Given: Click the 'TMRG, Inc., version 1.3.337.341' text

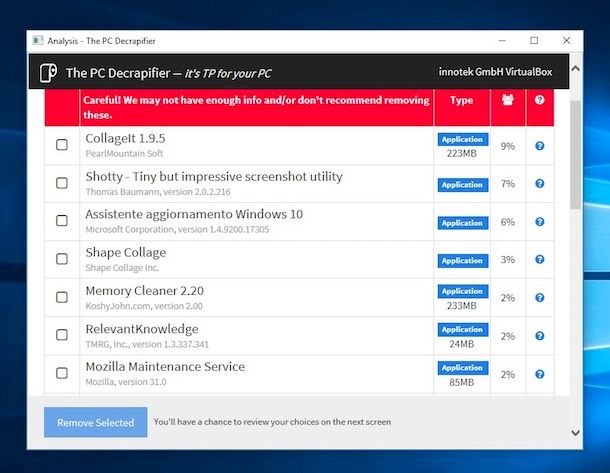Looking at the screenshot, I should 147,344.
